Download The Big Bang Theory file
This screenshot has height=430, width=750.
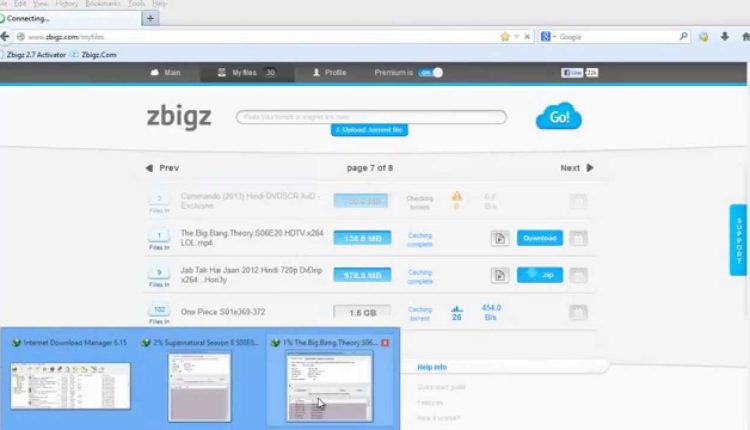[540, 238]
